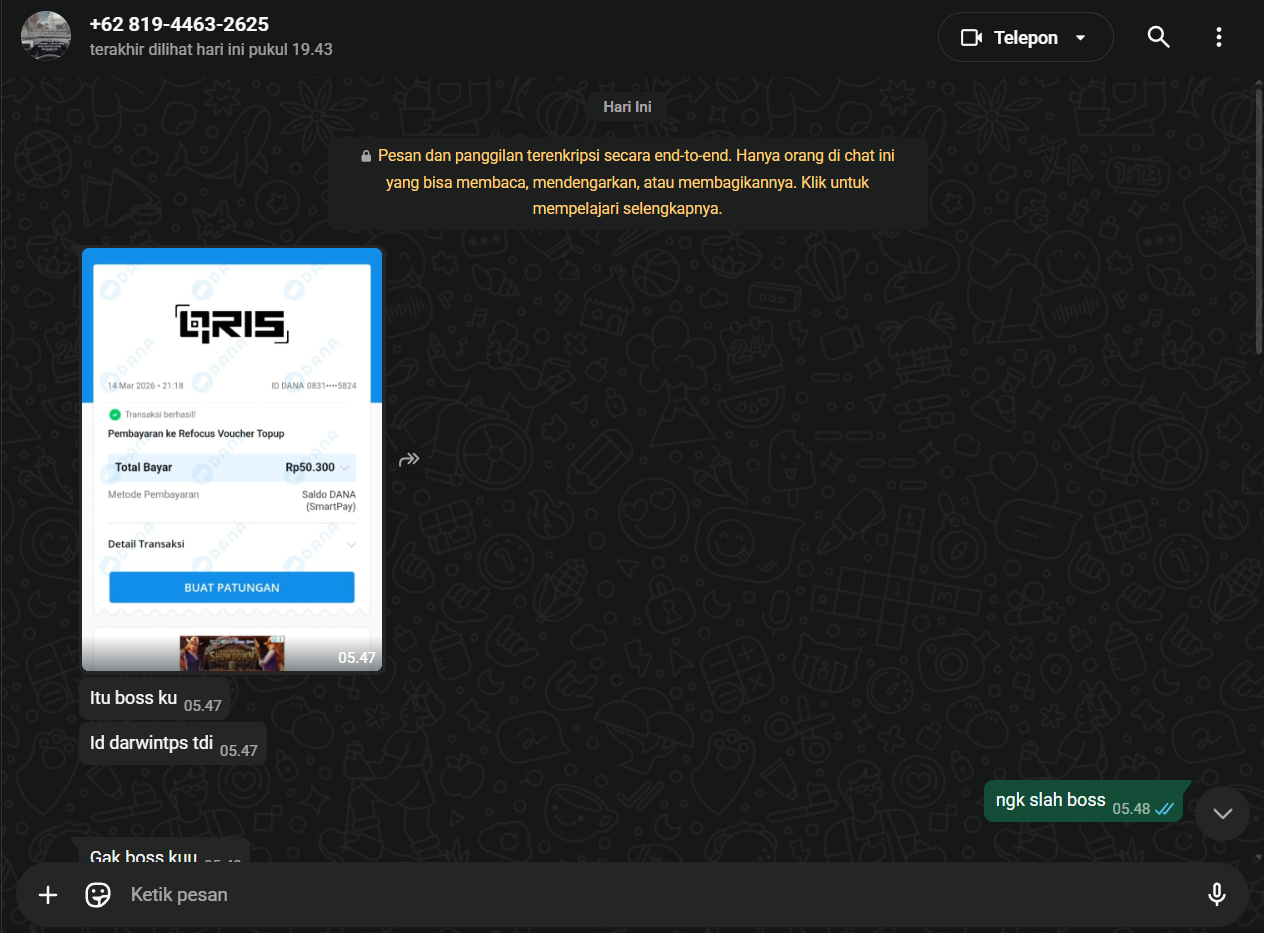This screenshot has height=933, width=1264.
Task: Forward the receipt image using arrow icon
Action: (x=408, y=459)
